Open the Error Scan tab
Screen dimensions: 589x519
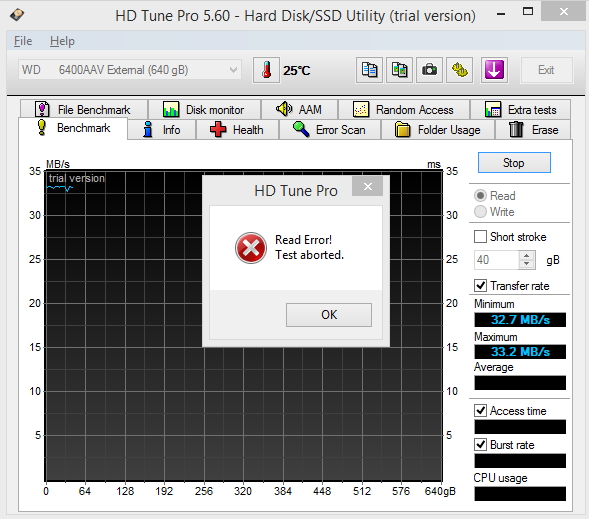coord(330,130)
